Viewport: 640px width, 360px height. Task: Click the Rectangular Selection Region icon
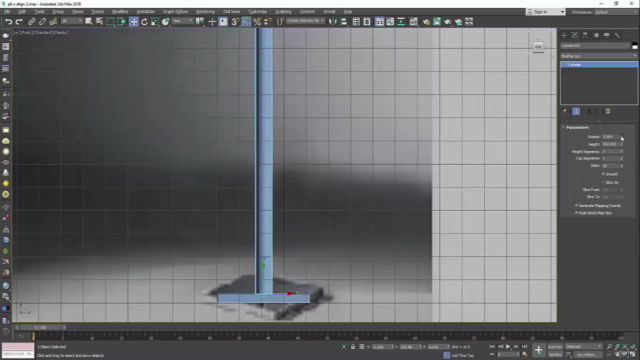click(x=110, y=22)
